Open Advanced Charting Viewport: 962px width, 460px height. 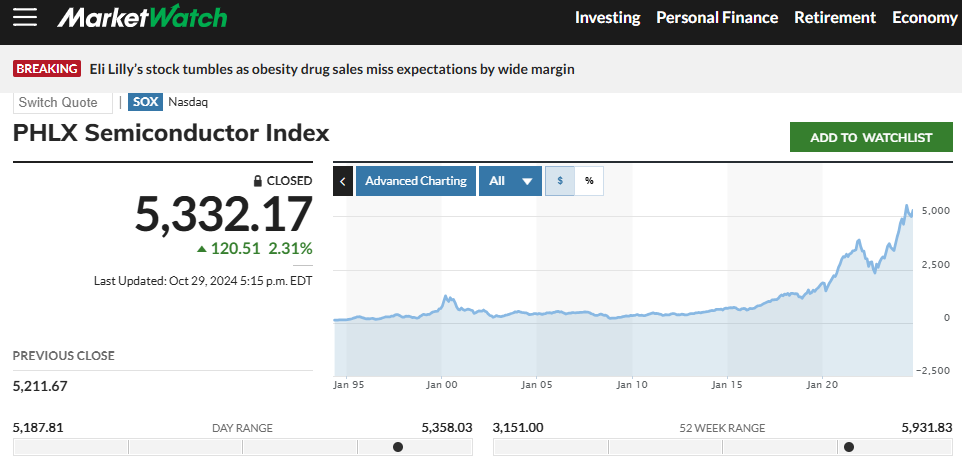pos(415,181)
